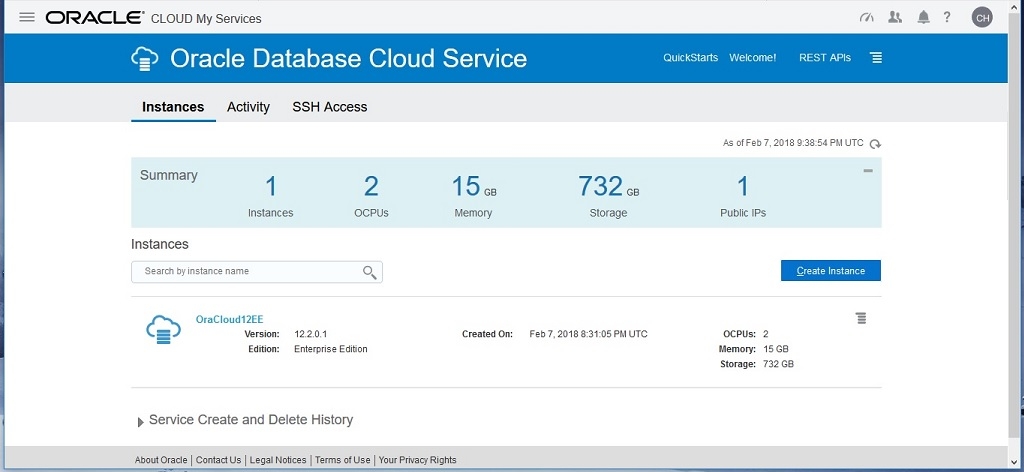The height and width of the screenshot is (472, 1024).
Task: Open the Contact Us footer link
Action: pyautogui.click(x=218, y=460)
